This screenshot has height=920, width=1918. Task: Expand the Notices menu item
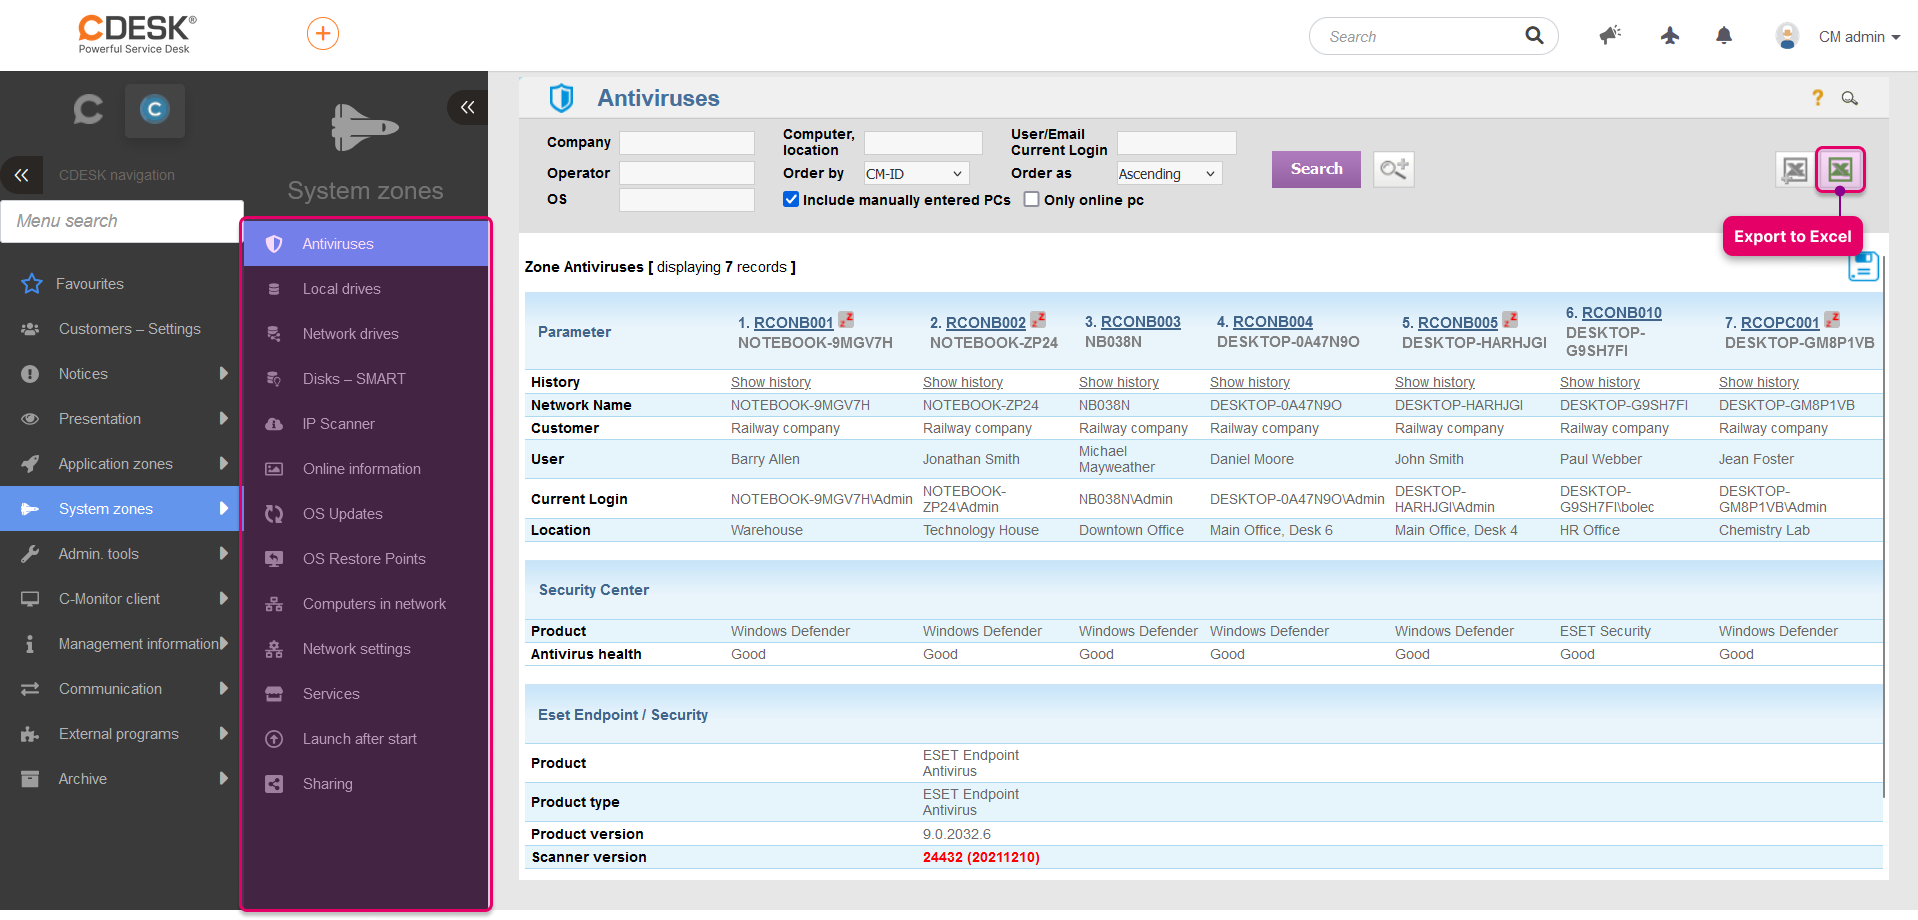(x=121, y=374)
